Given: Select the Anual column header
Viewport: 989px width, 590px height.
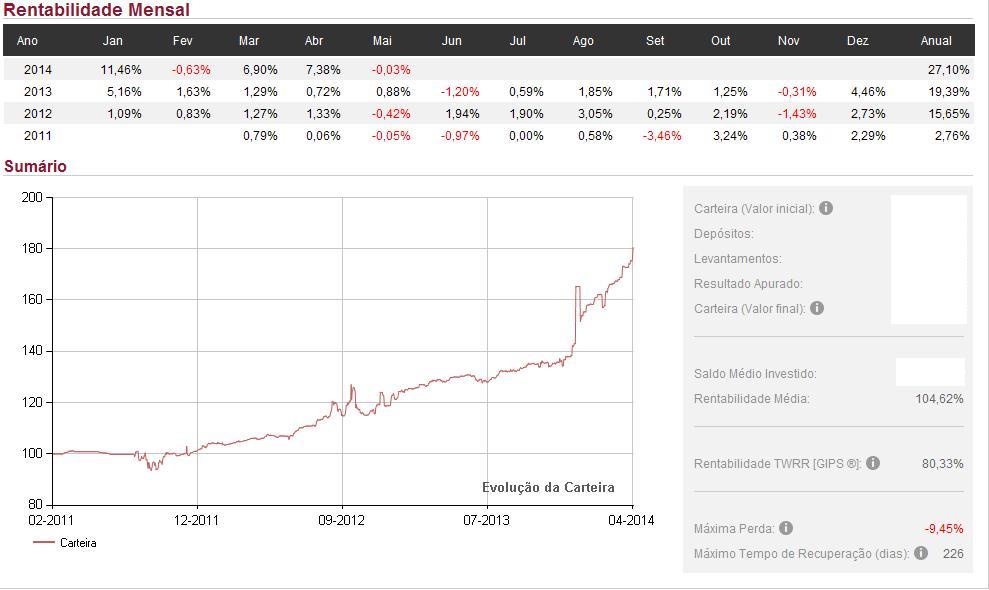Looking at the screenshot, I should (x=936, y=41).
